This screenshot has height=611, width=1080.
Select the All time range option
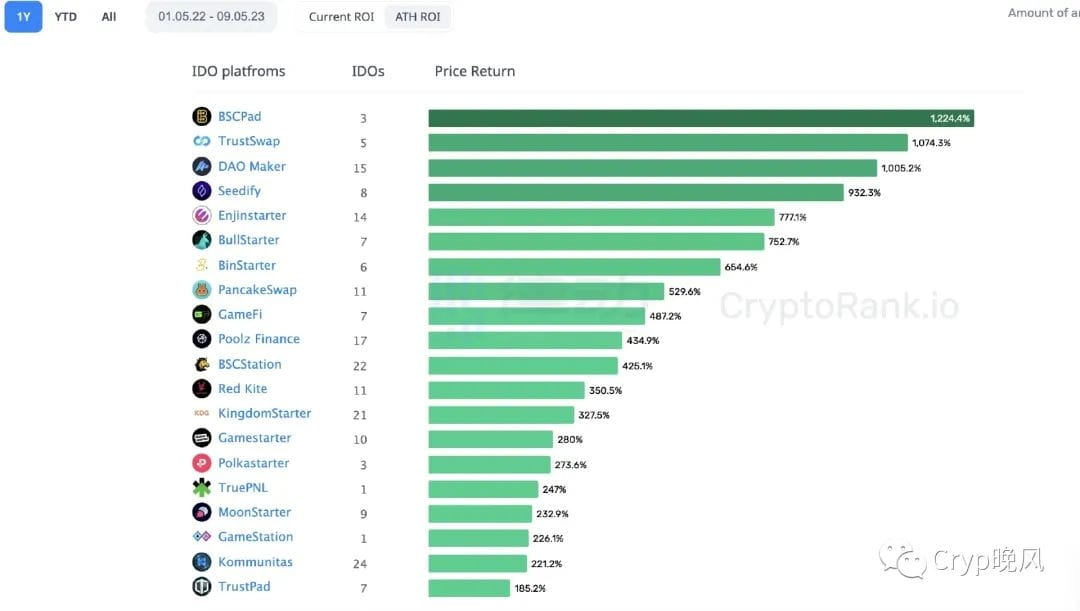click(x=109, y=17)
